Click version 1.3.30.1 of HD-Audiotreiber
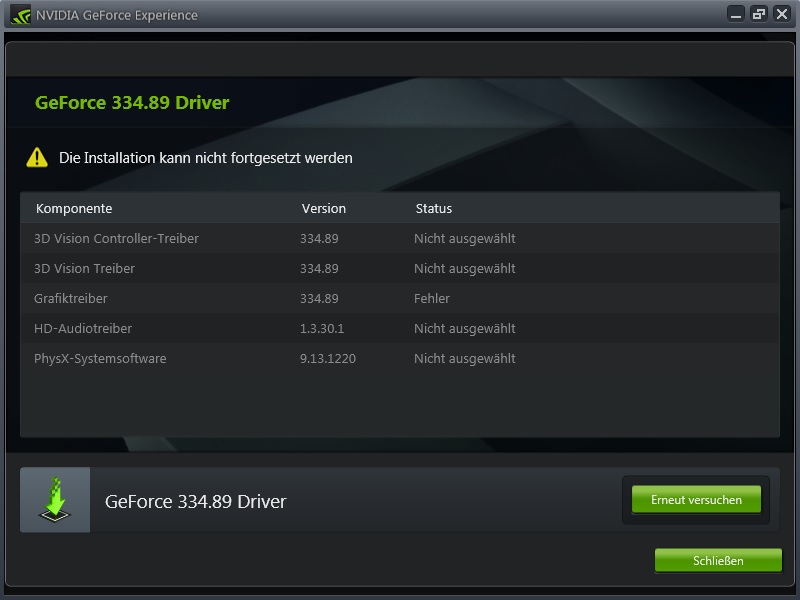Image resolution: width=800 pixels, height=600 pixels. [322, 329]
